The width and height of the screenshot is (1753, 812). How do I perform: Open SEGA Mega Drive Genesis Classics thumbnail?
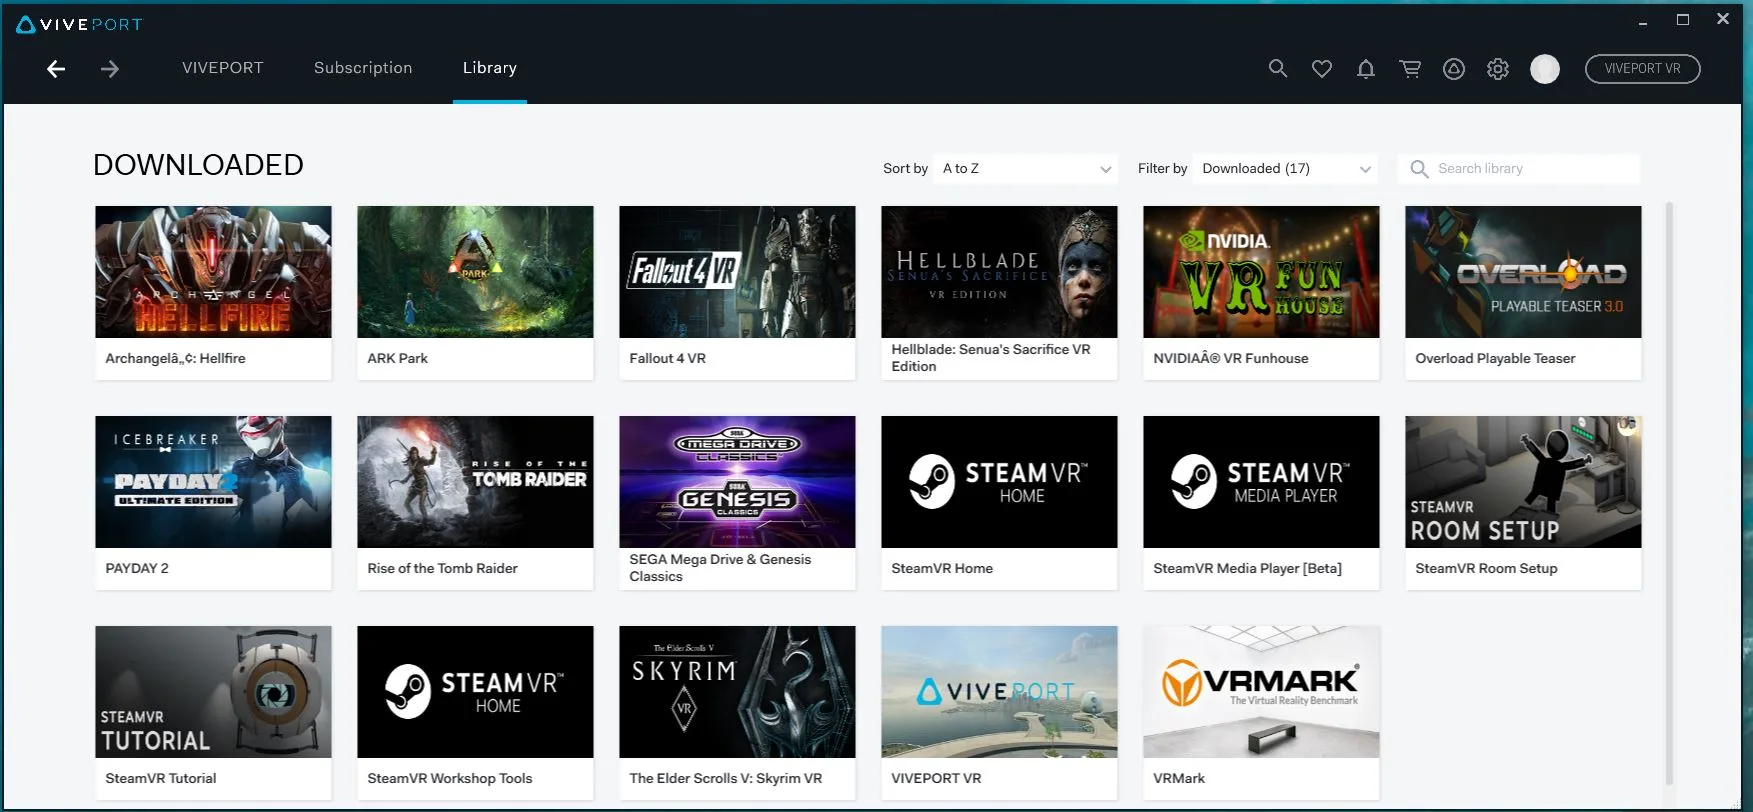point(737,482)
